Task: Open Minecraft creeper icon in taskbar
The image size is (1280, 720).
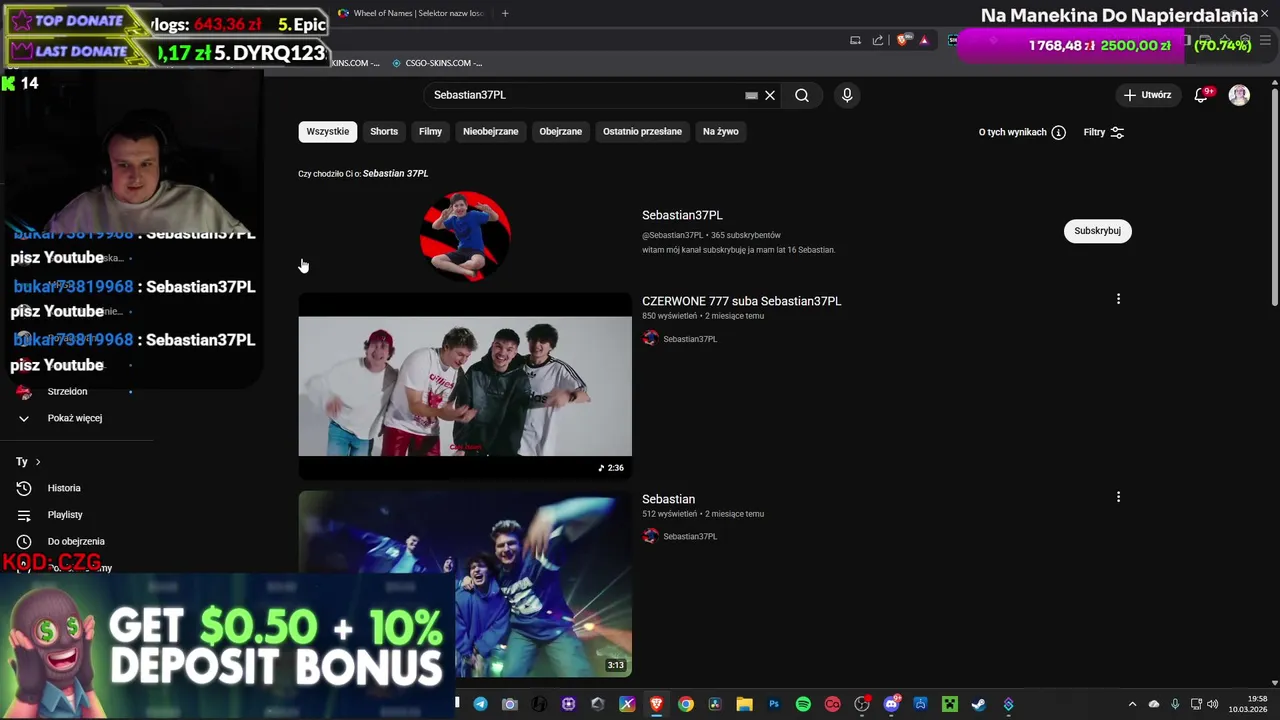Action: [x=949, y=704]
